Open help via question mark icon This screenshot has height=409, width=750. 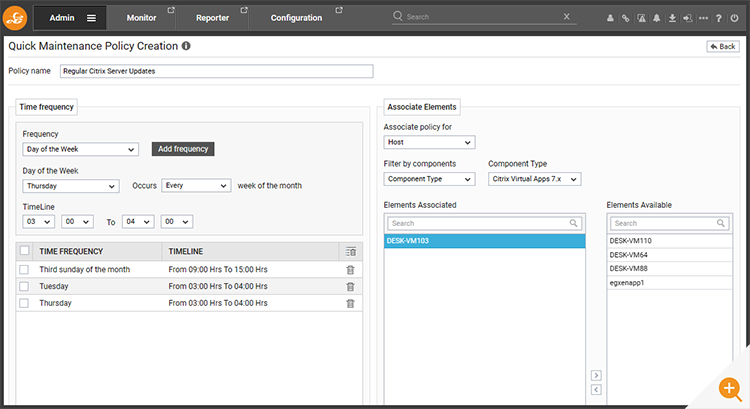[718, 18]
